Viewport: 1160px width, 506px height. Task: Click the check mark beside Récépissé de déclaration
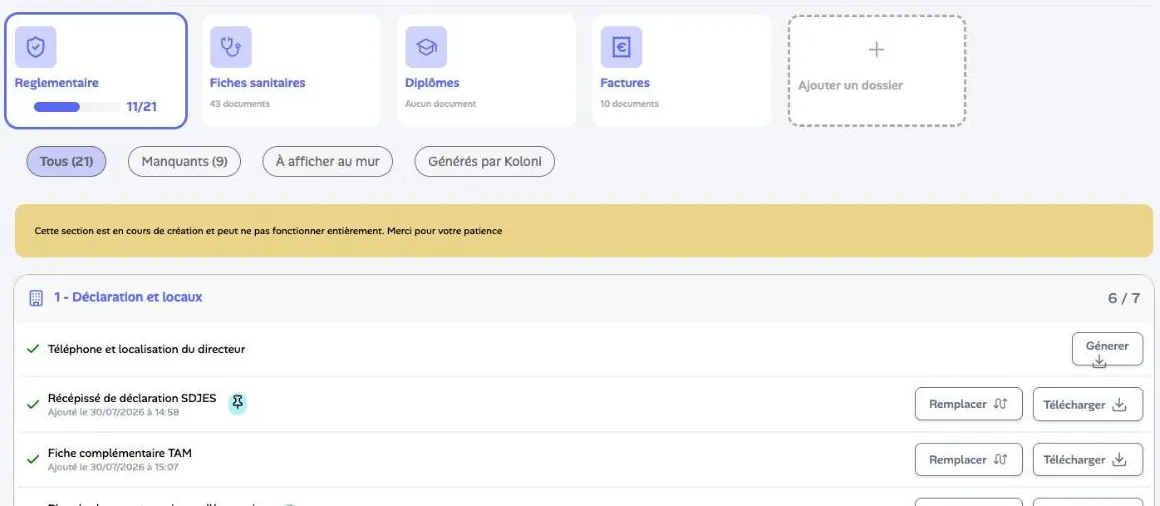pos(33,404)
